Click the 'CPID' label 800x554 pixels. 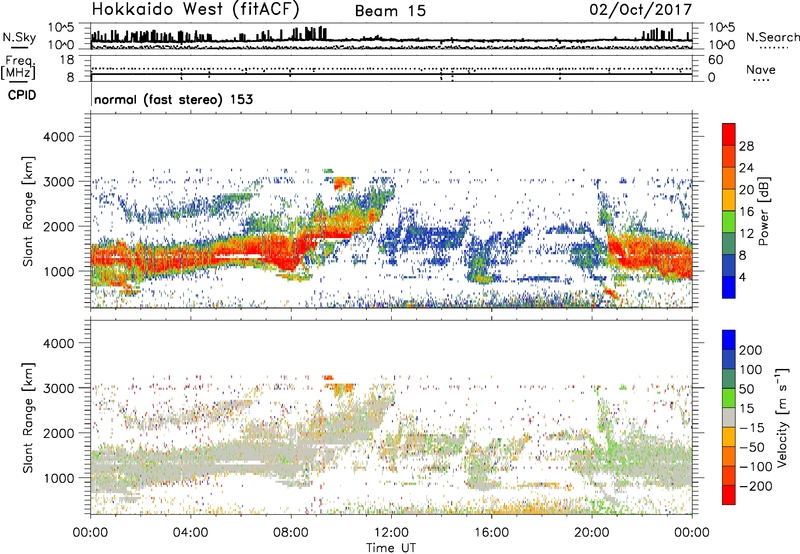tap(22, 95)
